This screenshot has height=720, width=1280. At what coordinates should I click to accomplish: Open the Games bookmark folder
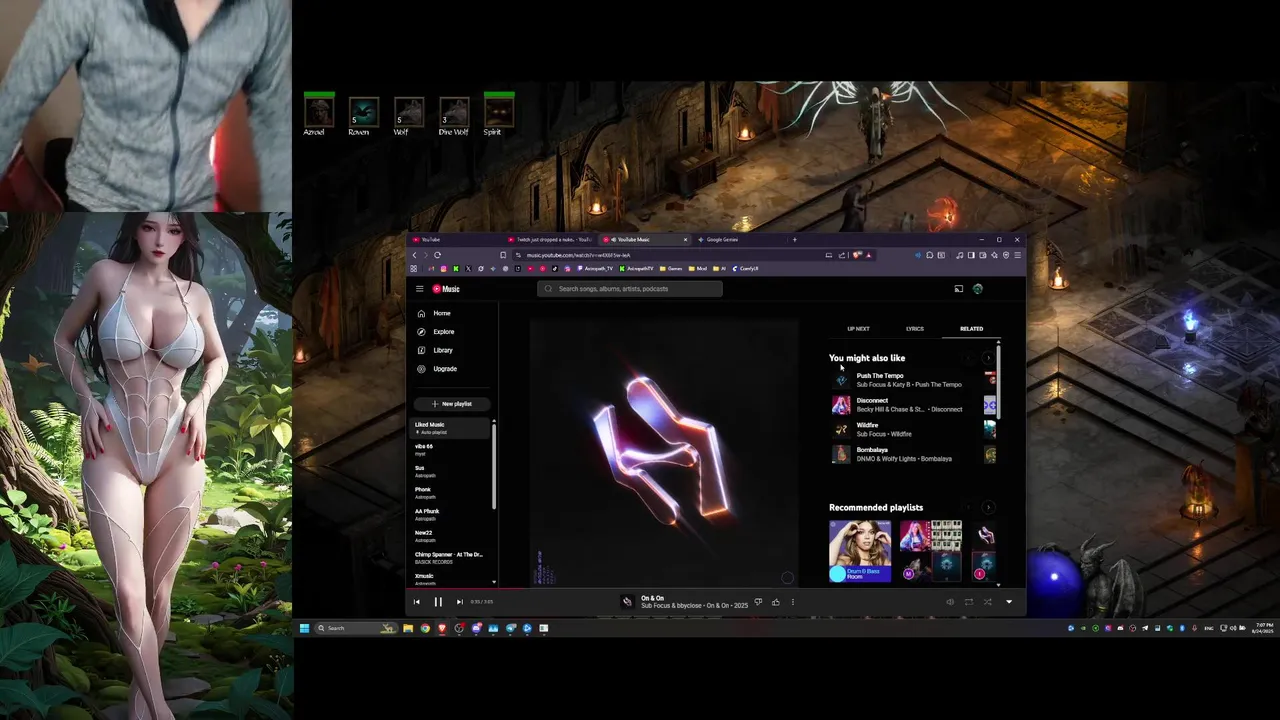(672, 269)
